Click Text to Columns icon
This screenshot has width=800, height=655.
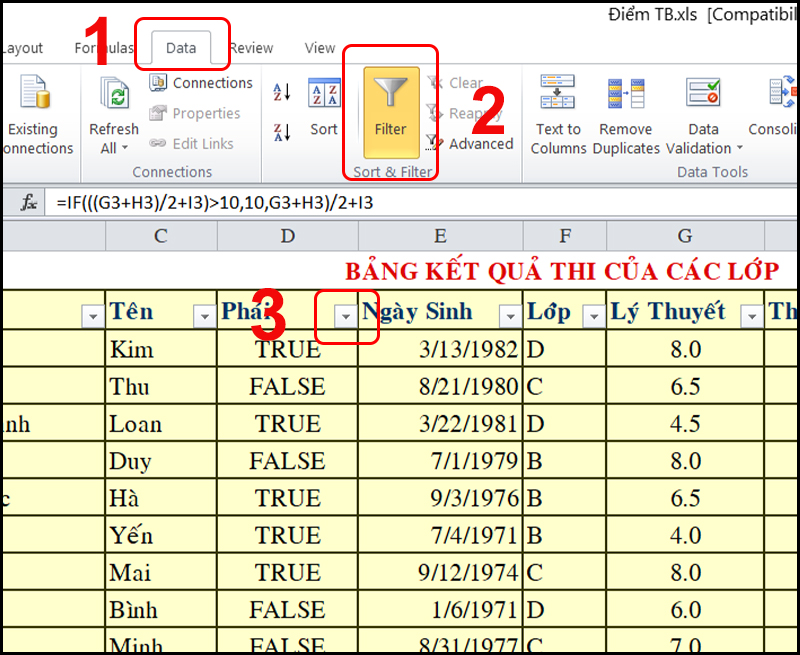(558, 95)
